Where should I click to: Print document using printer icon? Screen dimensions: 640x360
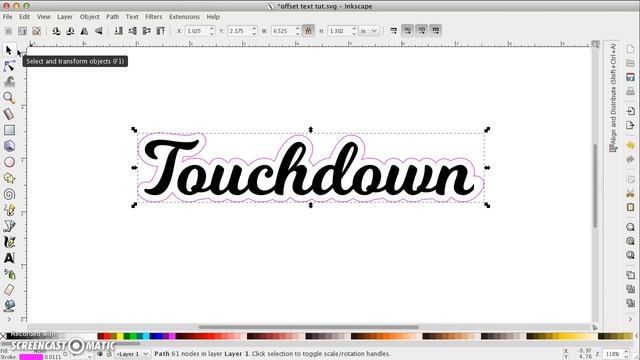[630, 91]
